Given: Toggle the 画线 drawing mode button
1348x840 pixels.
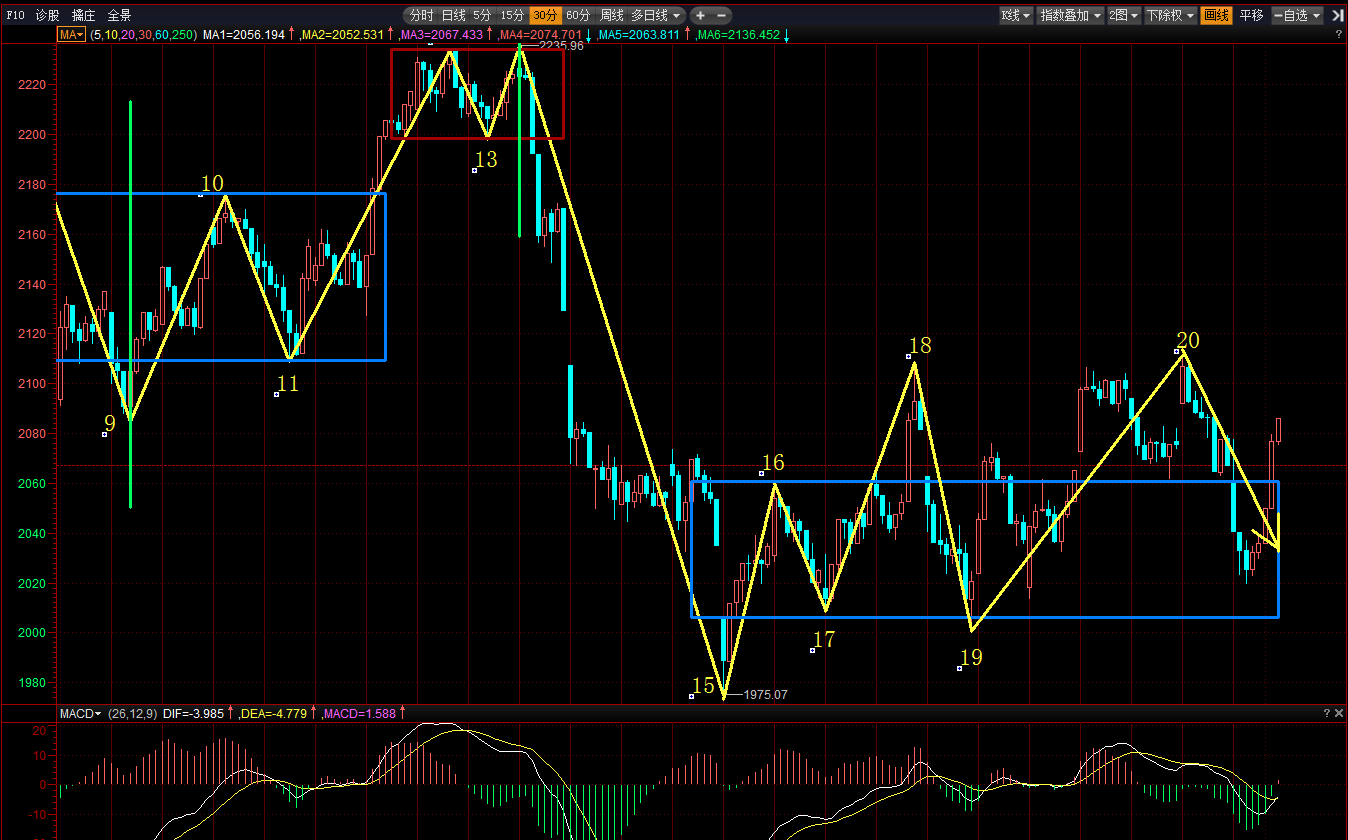Looking at the screenshot, I should pyautogui.click(x=1216, y=16).
